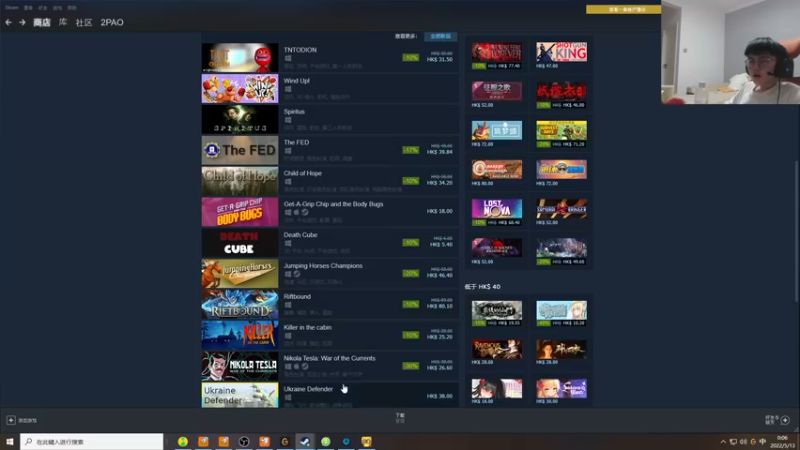Screen dimensions: 800x450
Task: Click the Get-A-Grip HK$ 18.00 price
Action: click(439, 211)
